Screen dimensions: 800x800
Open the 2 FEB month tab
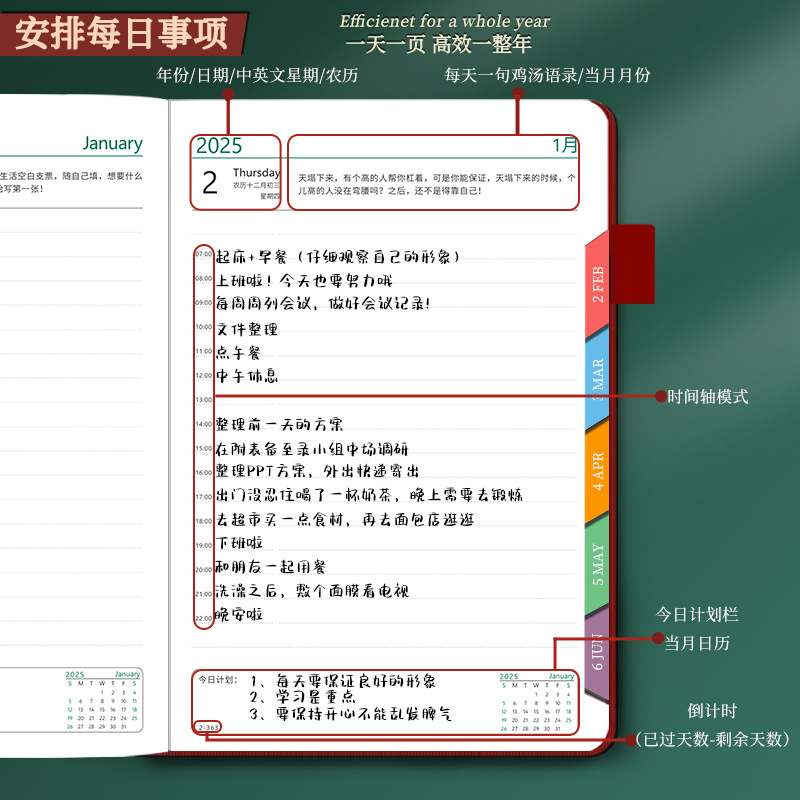coord(597,284)
